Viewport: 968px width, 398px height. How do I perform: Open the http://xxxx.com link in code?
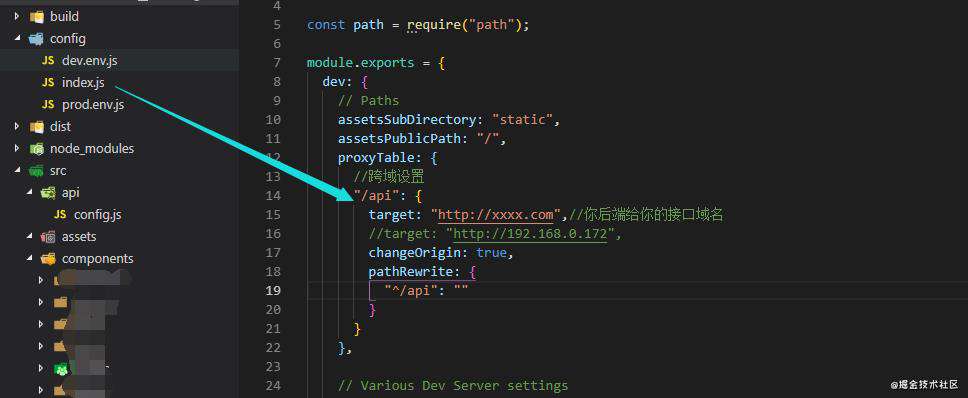coord(496,215)
